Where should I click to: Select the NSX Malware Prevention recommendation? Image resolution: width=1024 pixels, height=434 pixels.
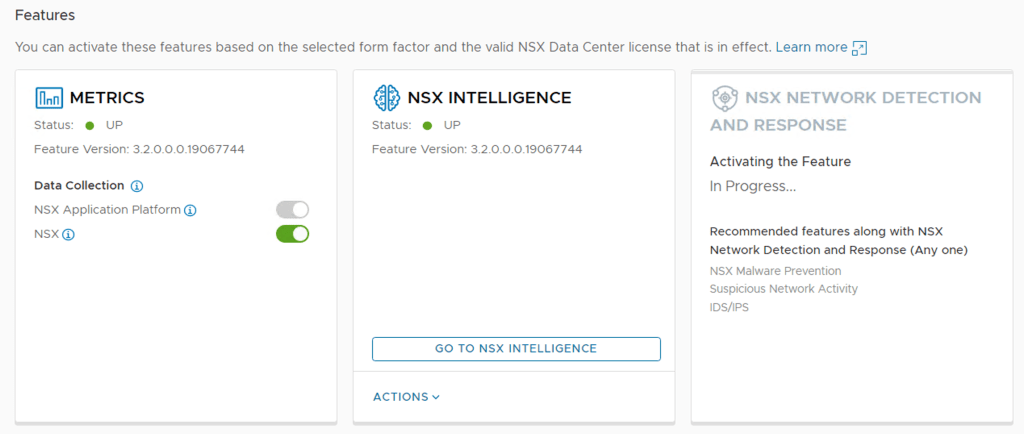775,271
